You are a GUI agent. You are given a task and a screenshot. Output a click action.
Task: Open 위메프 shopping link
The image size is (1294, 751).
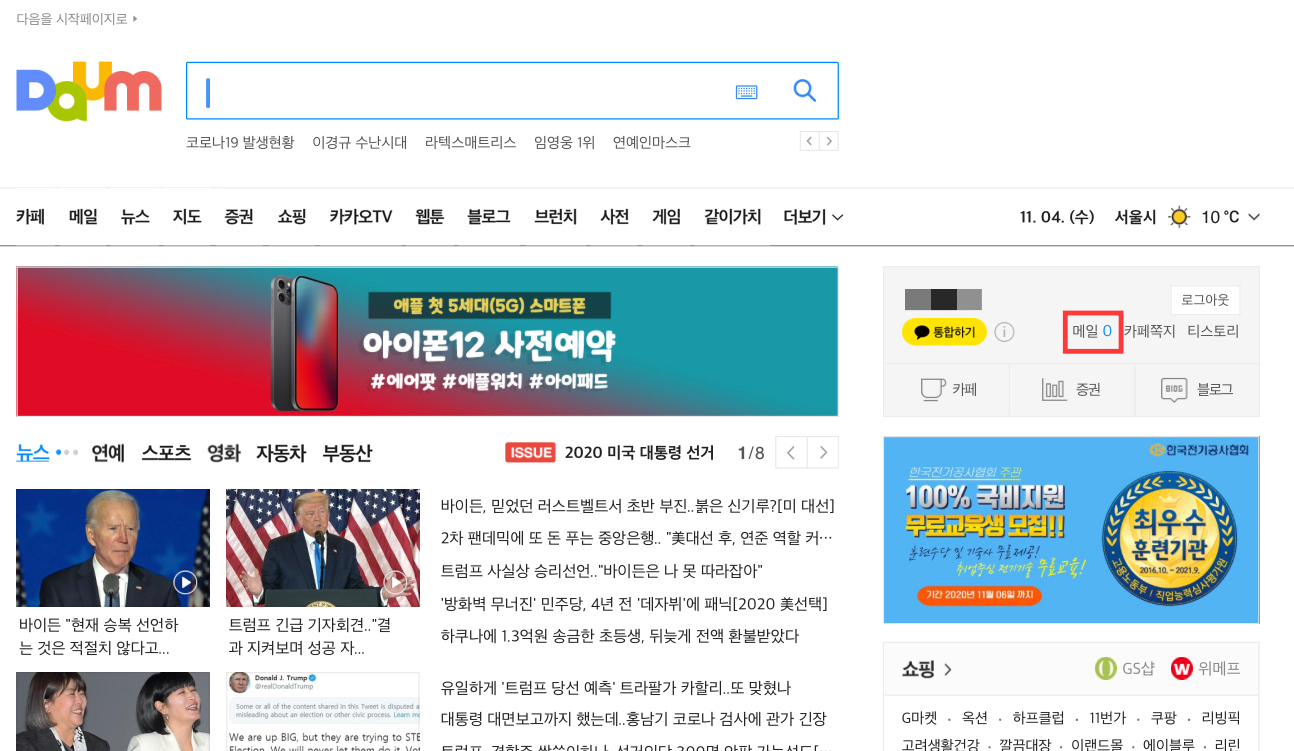pos(1205,668)
